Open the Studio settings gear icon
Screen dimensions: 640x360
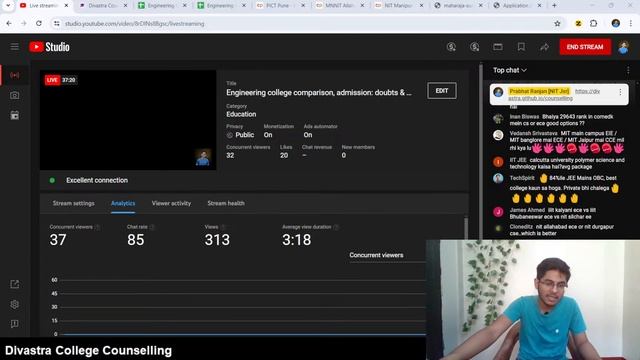coord(15,304)
